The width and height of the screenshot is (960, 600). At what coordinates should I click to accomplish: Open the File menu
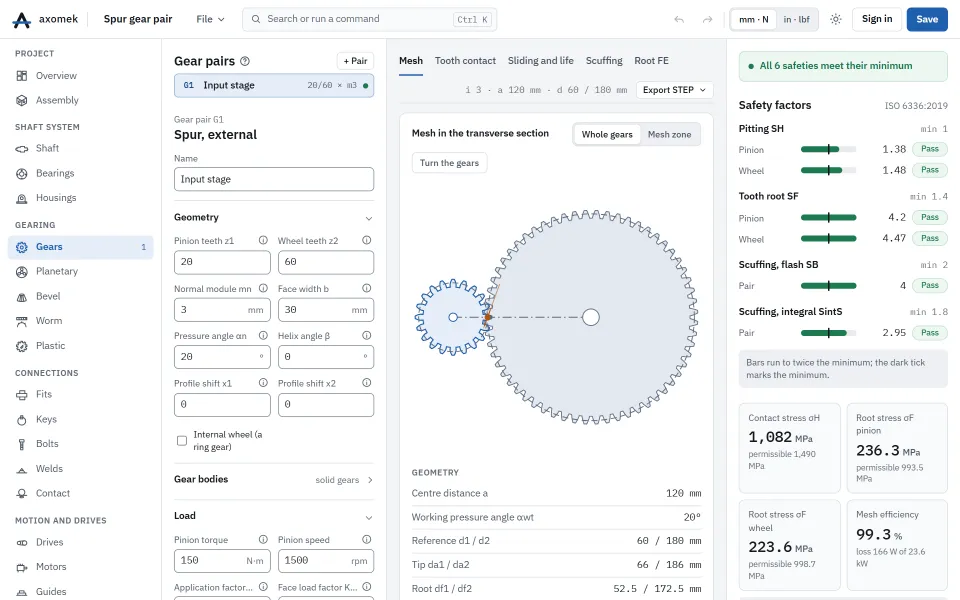[x=210, y=20]
